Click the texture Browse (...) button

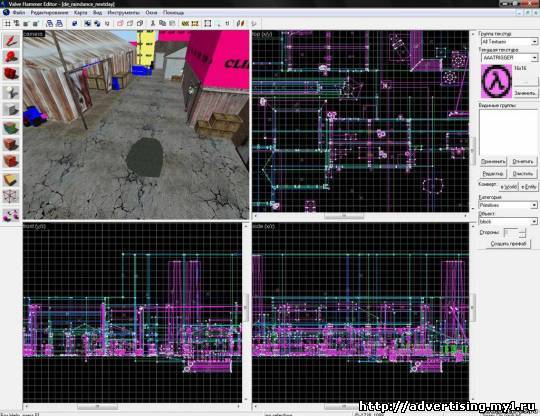(525, 81)
